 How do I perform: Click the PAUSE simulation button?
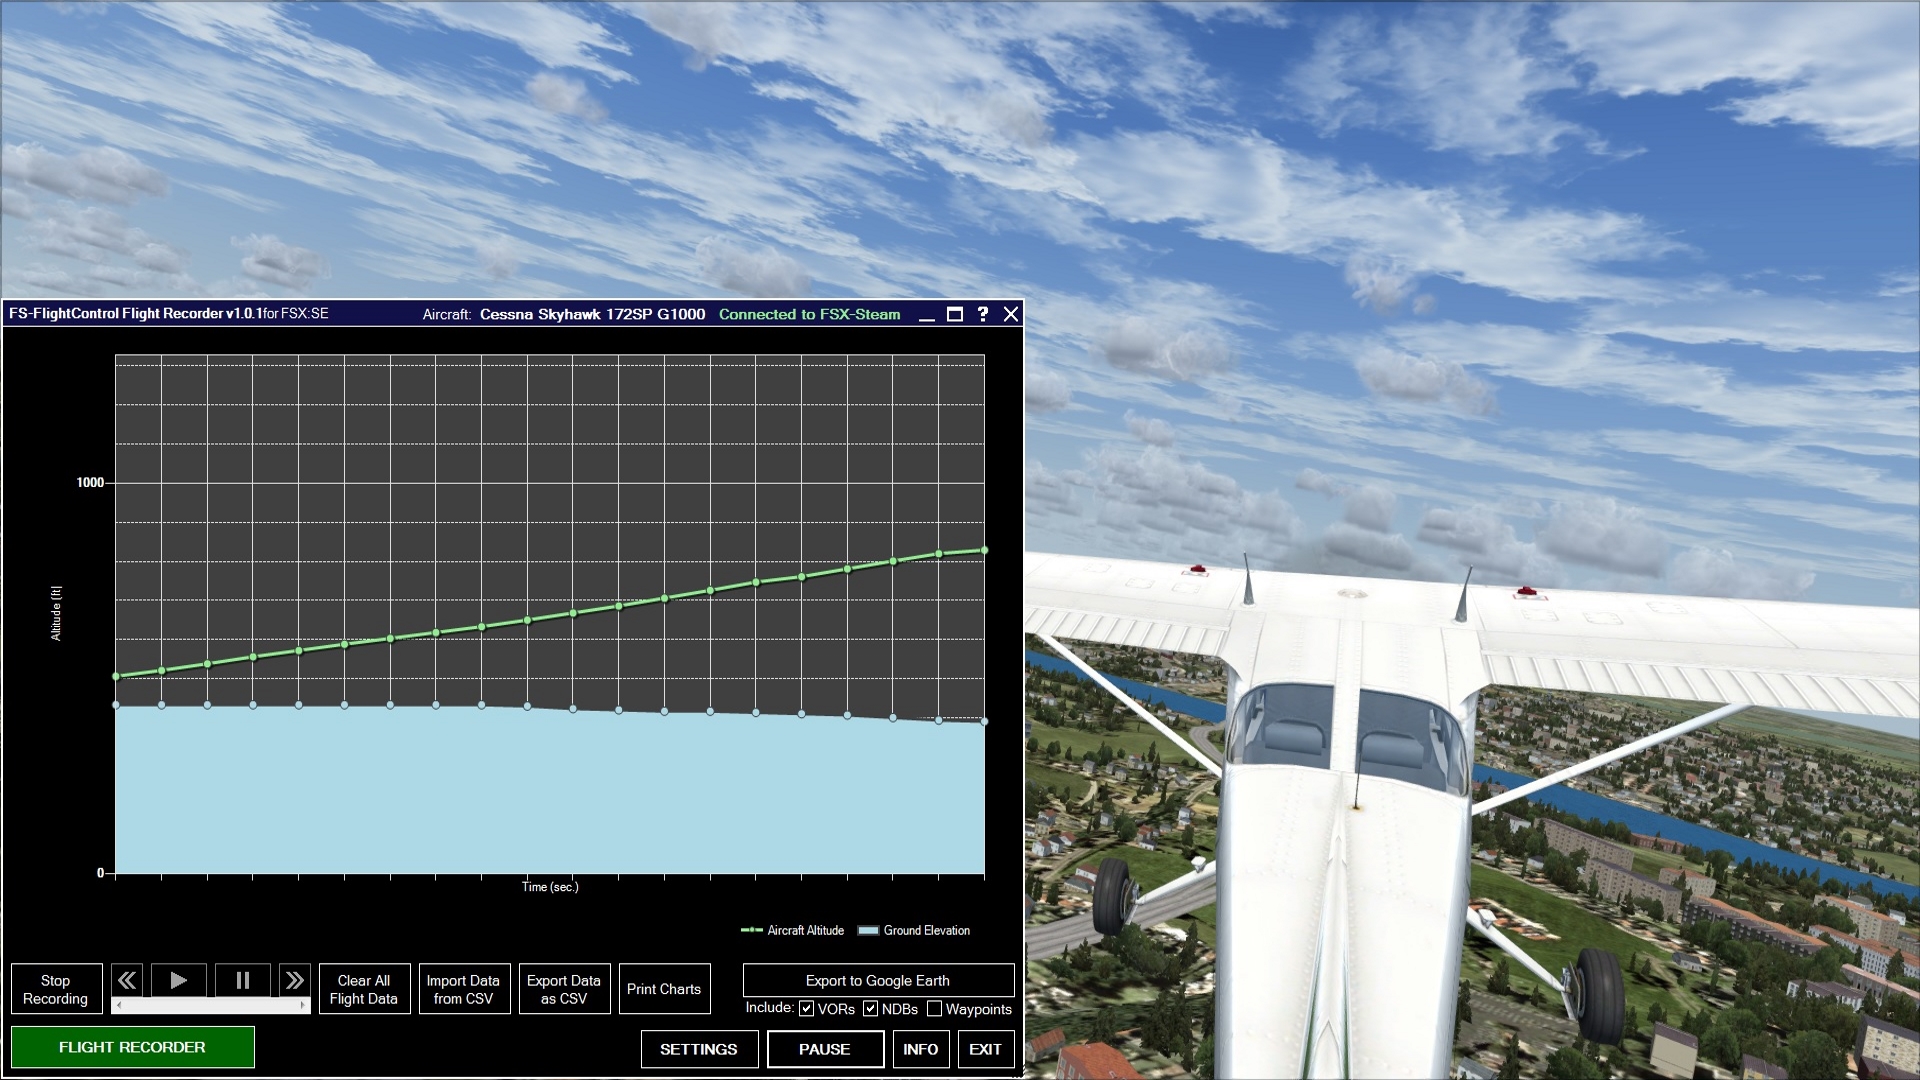822,1048
